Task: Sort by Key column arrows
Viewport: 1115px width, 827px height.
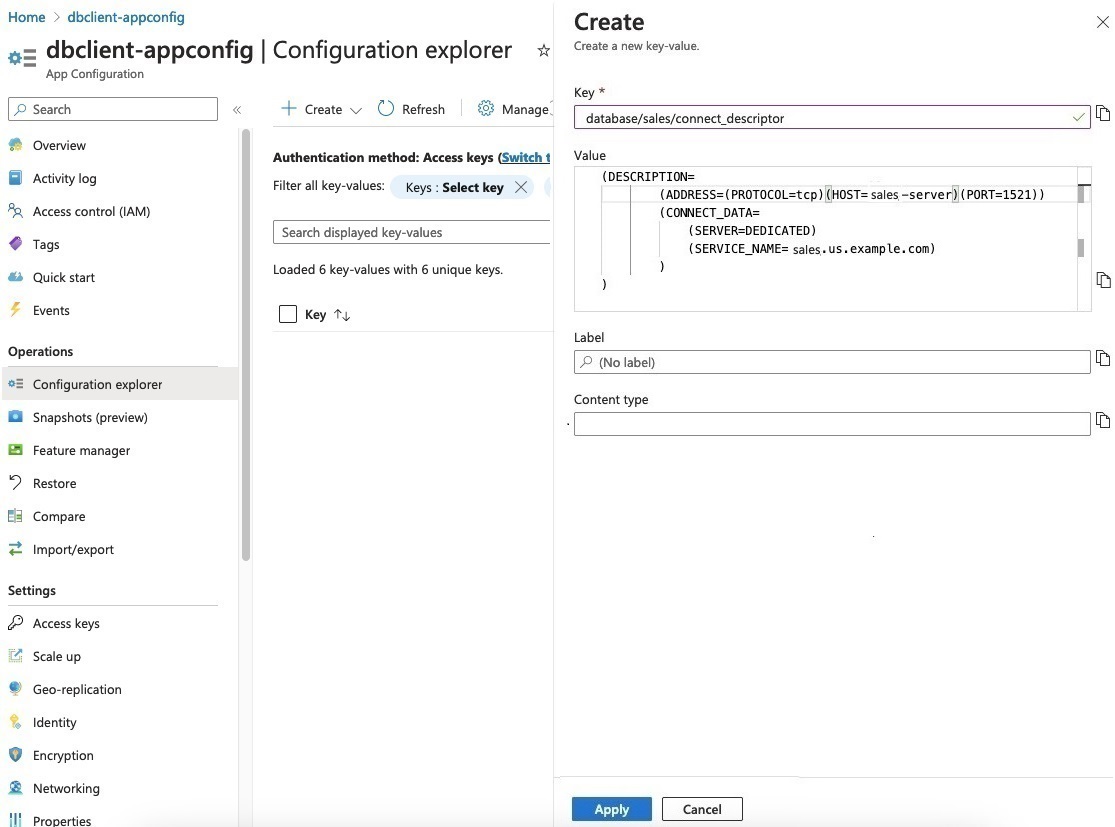Action: pyautogui.click(x=342, y=314)
